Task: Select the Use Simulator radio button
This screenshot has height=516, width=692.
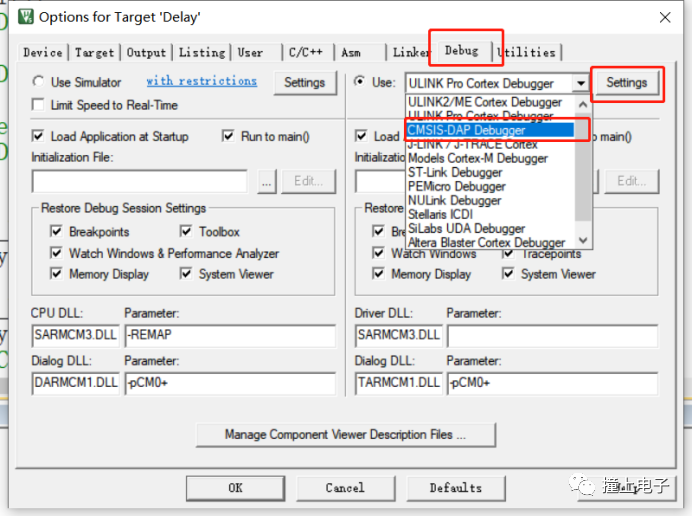Action: [x=38, y=82]
